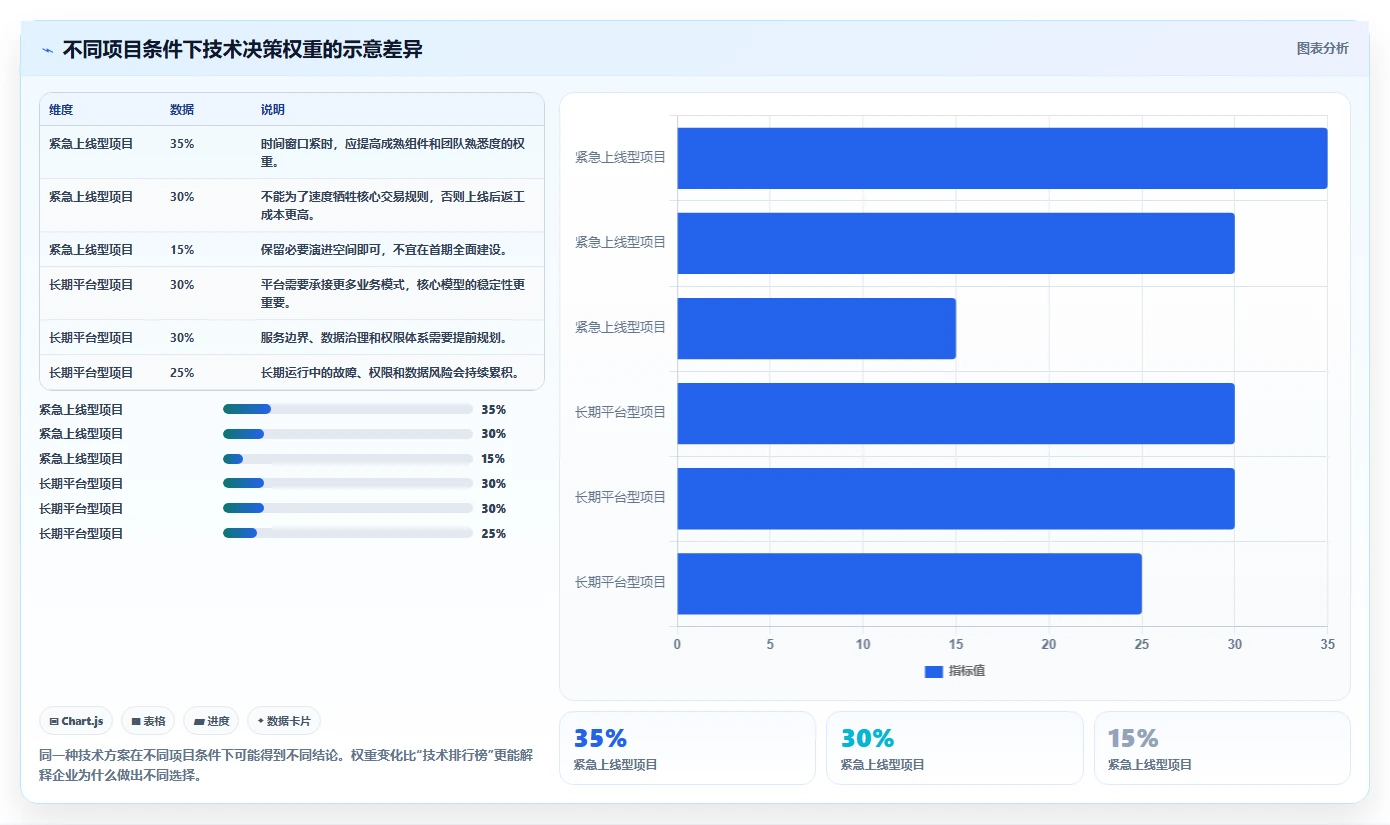
Task: Open the blue 35% data card
Action: 687,748
